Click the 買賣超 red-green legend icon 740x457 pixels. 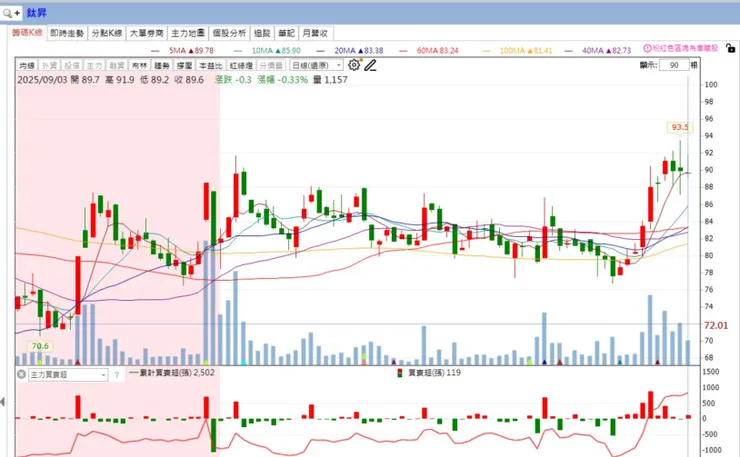(x=400, y=373)
